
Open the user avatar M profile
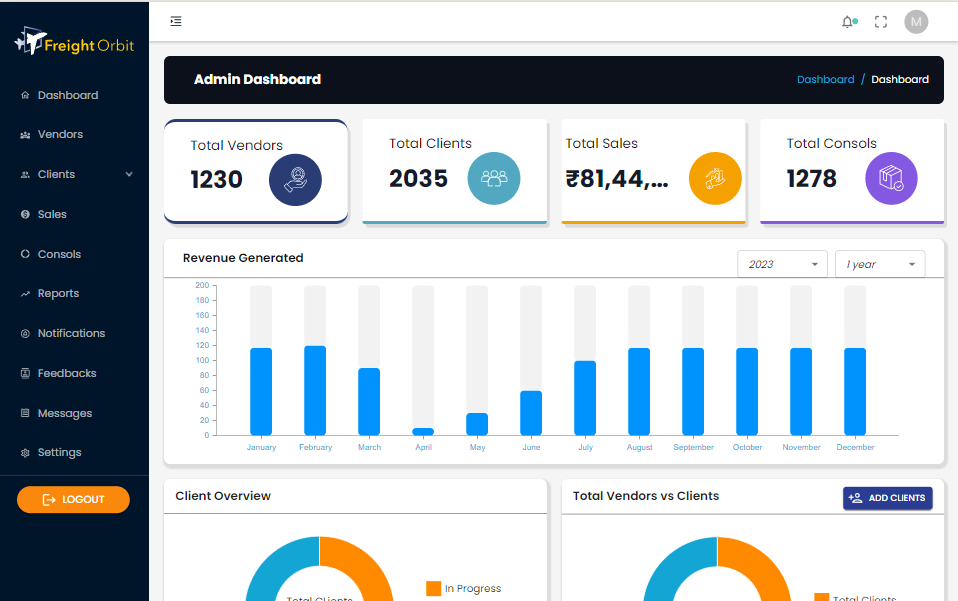tap(916, 22)
